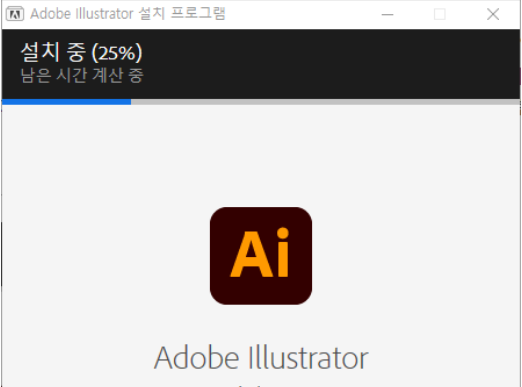The width and height of the screenshot is (522, 387).
Task: Click the '설치 중 (25%)' status text
Action: [x=81, y=52]
